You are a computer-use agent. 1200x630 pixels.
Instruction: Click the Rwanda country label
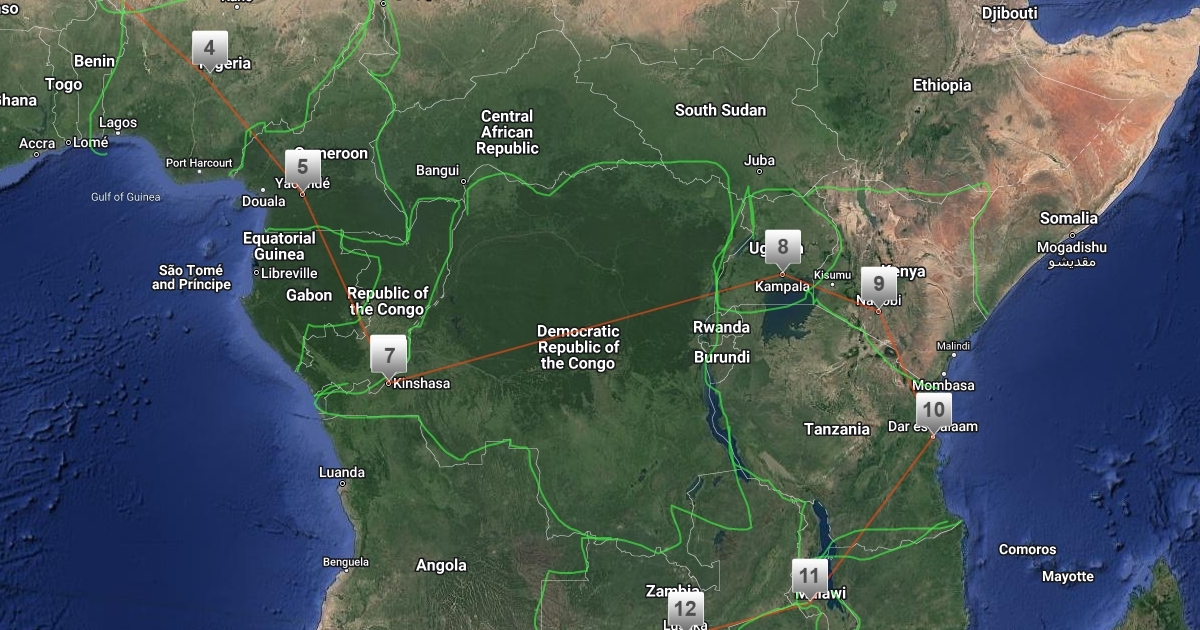coord(721,327)
